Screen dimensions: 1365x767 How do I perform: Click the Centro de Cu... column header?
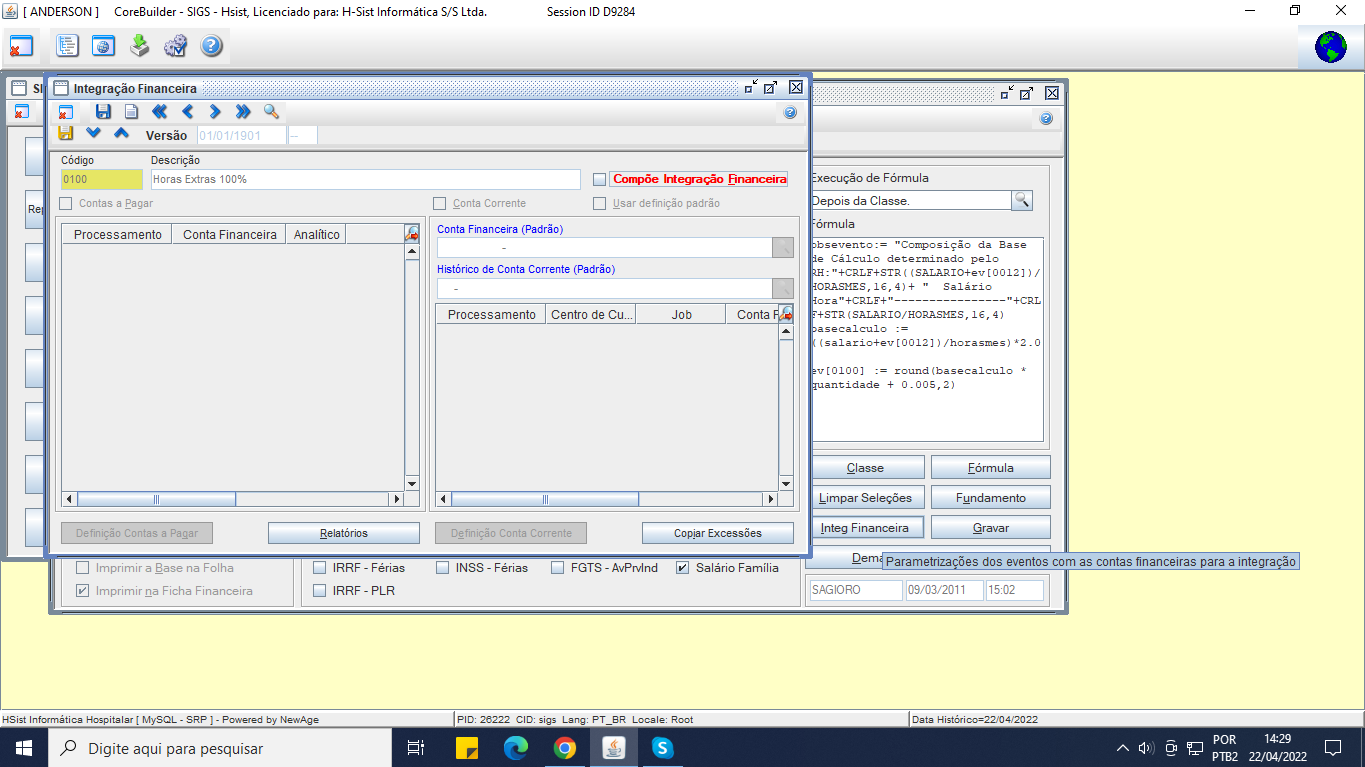point(591,314)
